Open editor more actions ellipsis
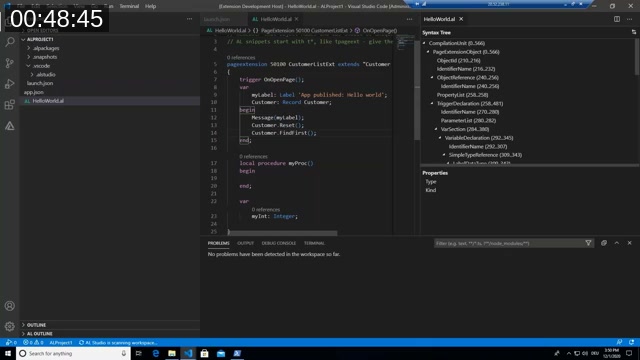This screenshot has width=640, height=360. click(x=409, y=19)
